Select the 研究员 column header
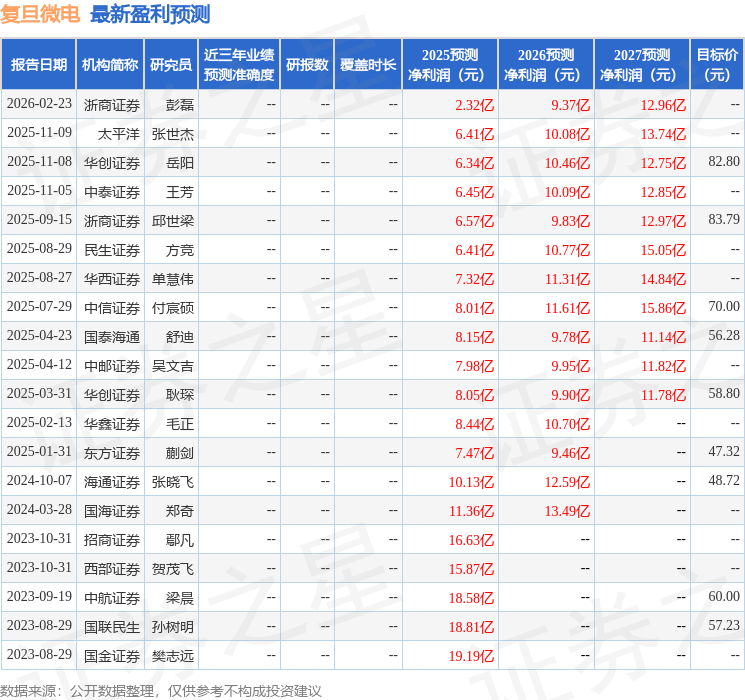 coord(171,65)
